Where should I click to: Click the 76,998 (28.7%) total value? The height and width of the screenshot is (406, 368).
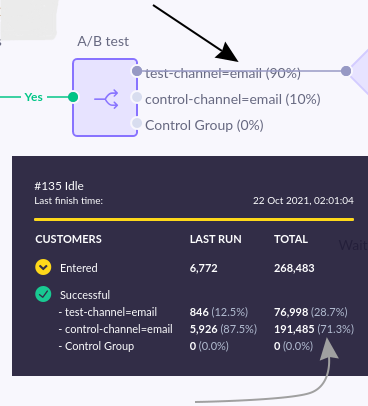point(311,312)
